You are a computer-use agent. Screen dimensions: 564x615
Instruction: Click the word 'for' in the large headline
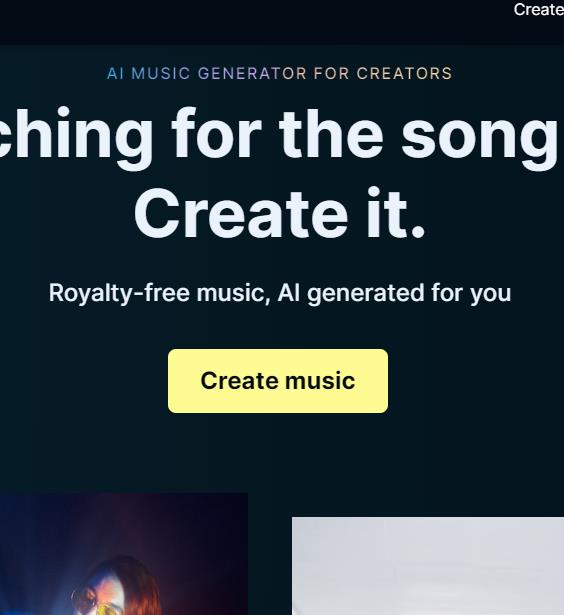click(x=217, y=133)
